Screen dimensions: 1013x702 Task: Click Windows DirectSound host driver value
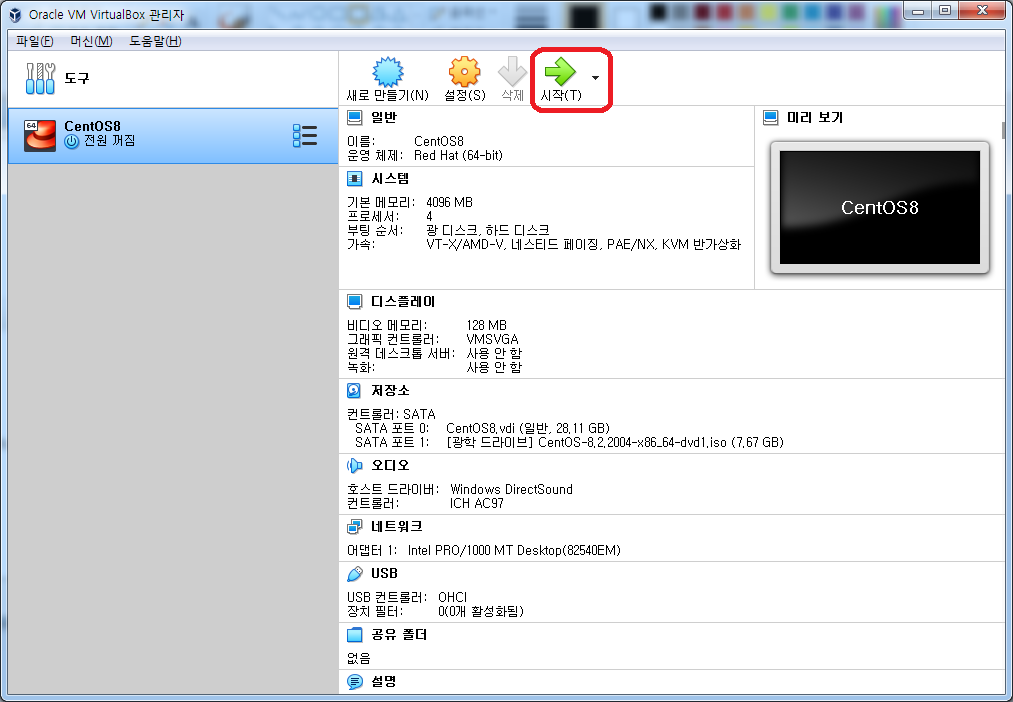pyautogui.click(x=512, y=489)
